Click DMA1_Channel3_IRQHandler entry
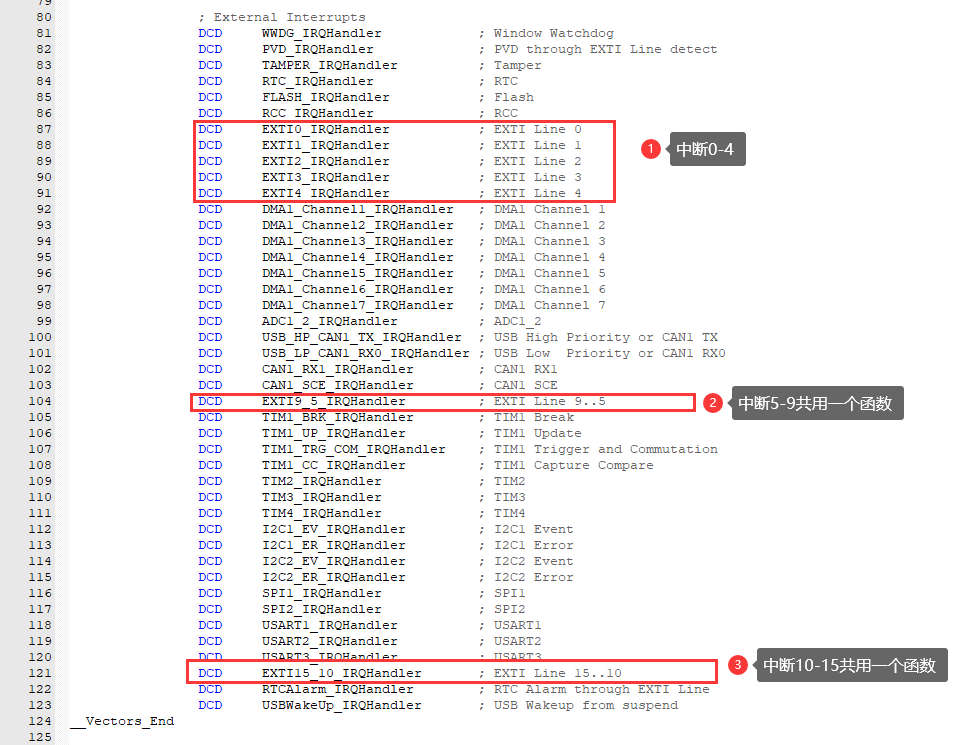The height and width of the screenshot is (745, 970). pos(358,242)
